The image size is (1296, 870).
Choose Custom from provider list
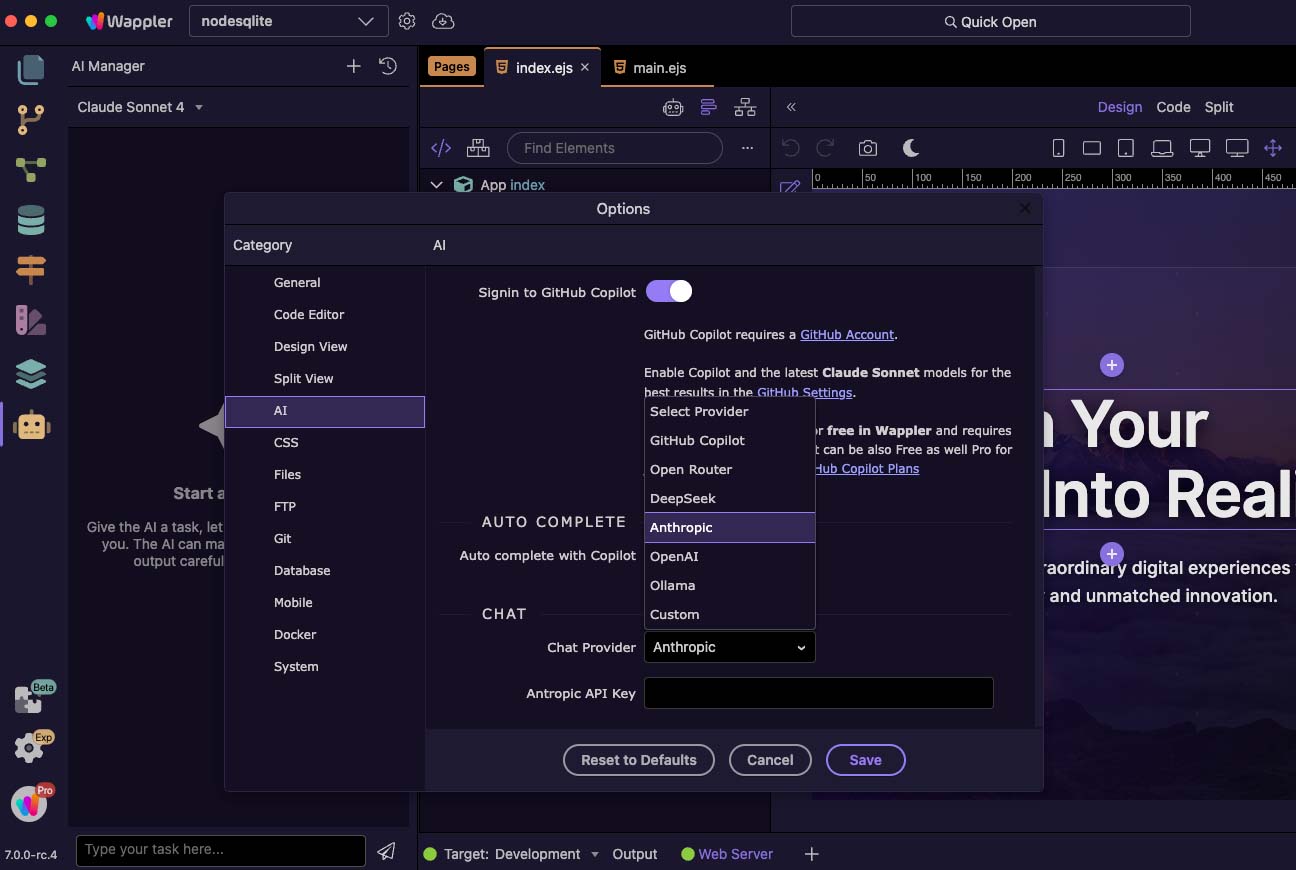click(x=729, y=614)
